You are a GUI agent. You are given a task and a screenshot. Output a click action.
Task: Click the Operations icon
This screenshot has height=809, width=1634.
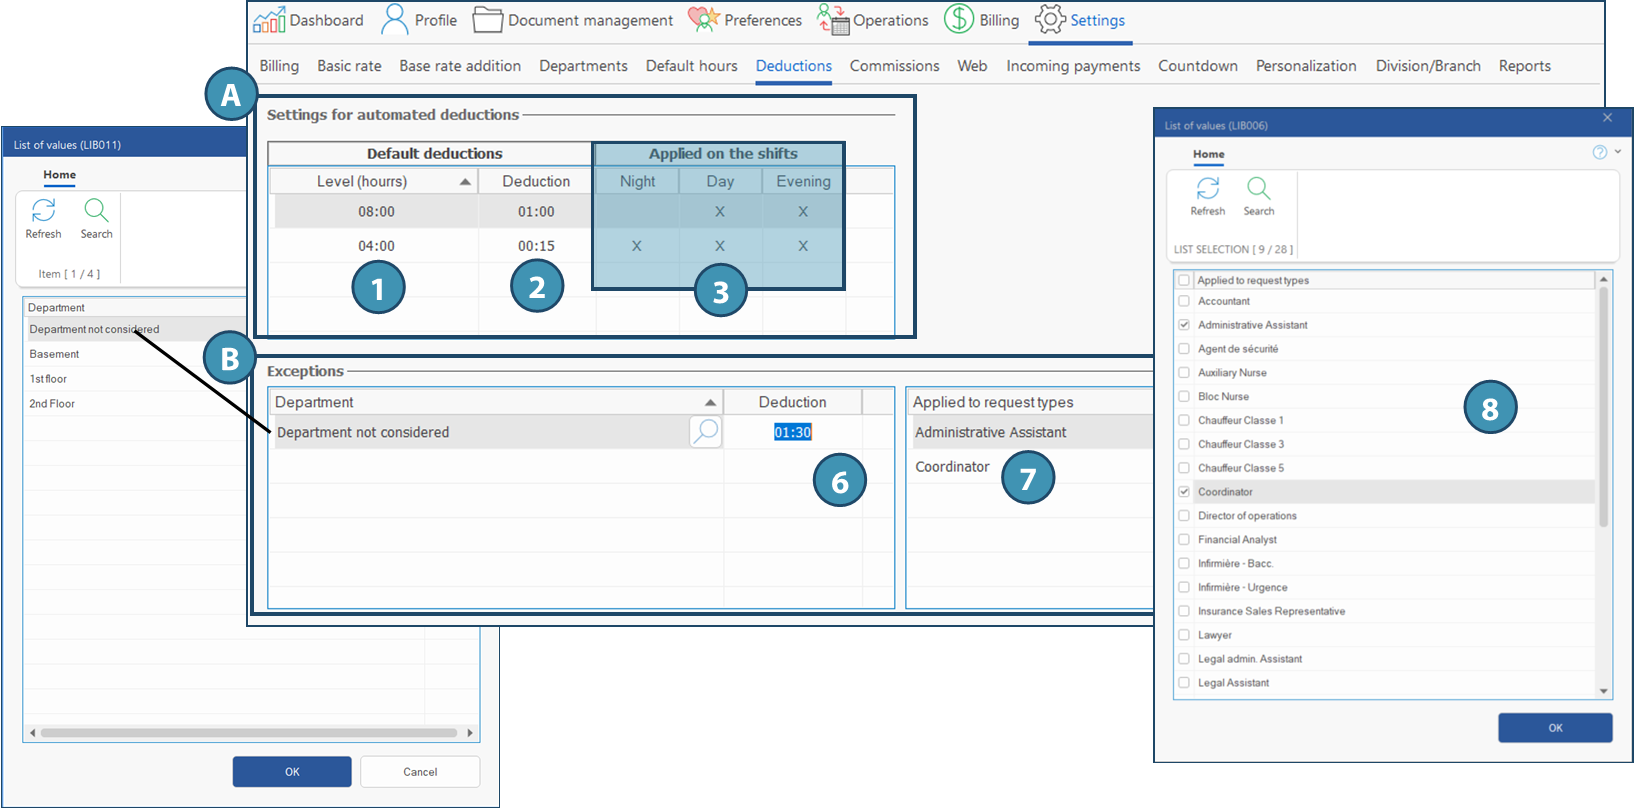(833, 20)
